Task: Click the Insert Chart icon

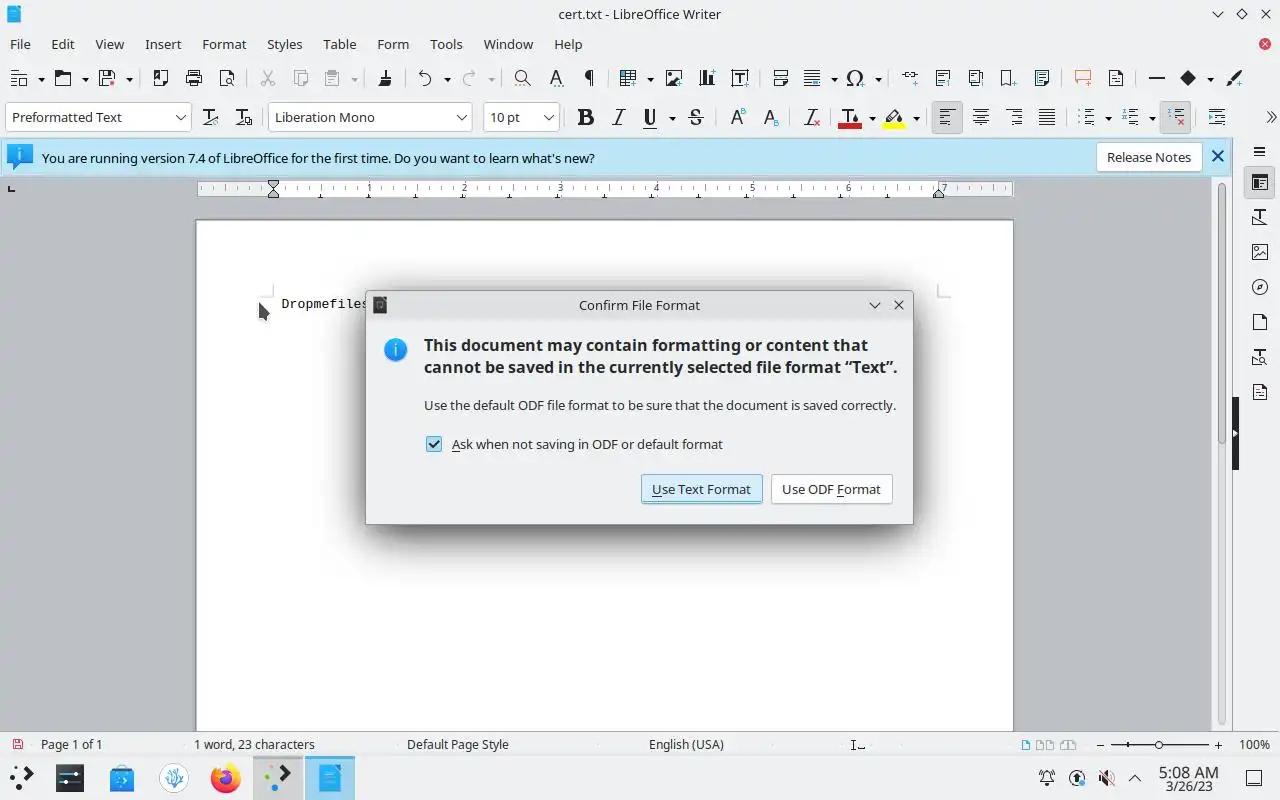Action: click(707, 78)
